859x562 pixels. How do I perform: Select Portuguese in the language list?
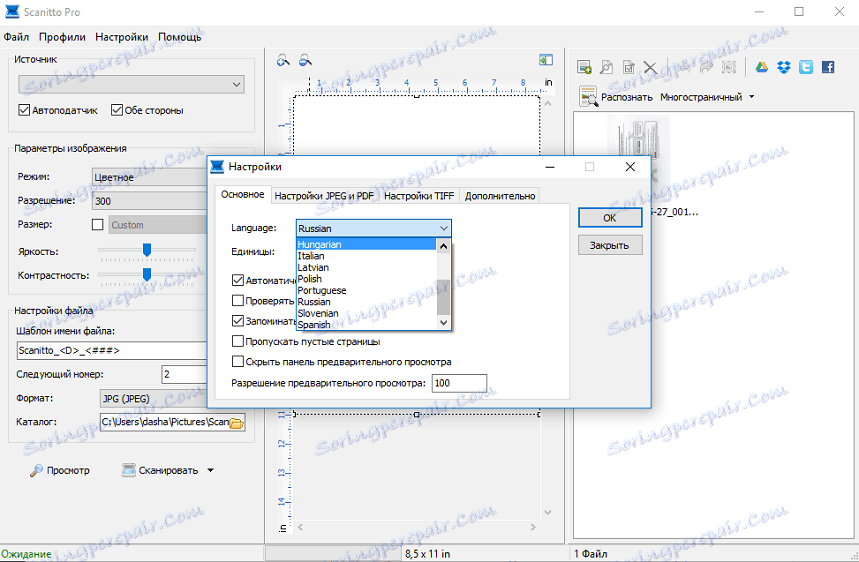click(366, 290)
